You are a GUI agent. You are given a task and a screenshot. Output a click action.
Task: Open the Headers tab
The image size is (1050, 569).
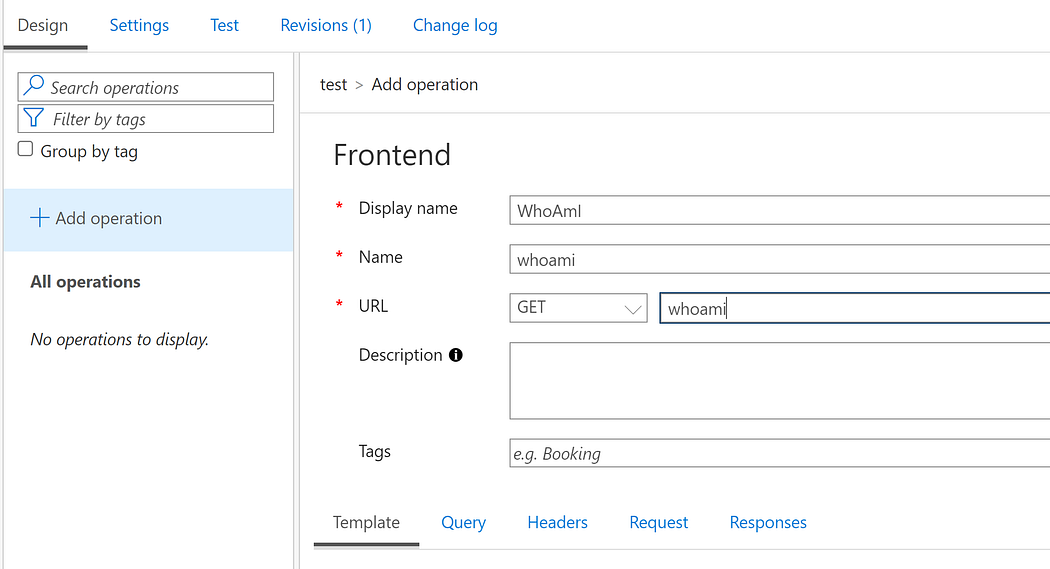pos(557,522)
